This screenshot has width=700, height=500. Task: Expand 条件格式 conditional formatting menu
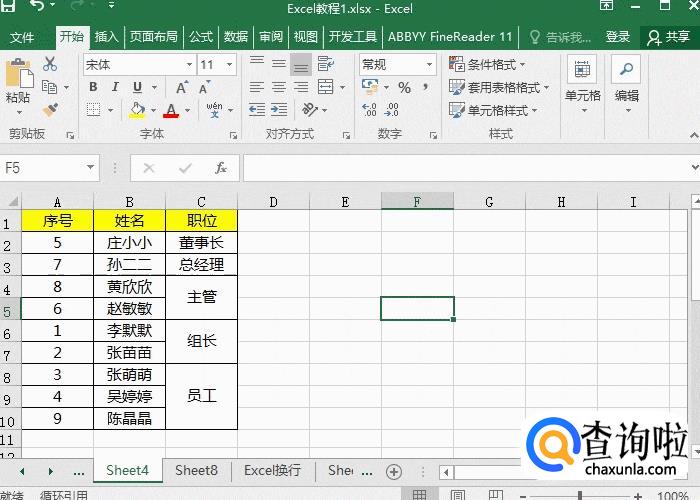(487, 65)
